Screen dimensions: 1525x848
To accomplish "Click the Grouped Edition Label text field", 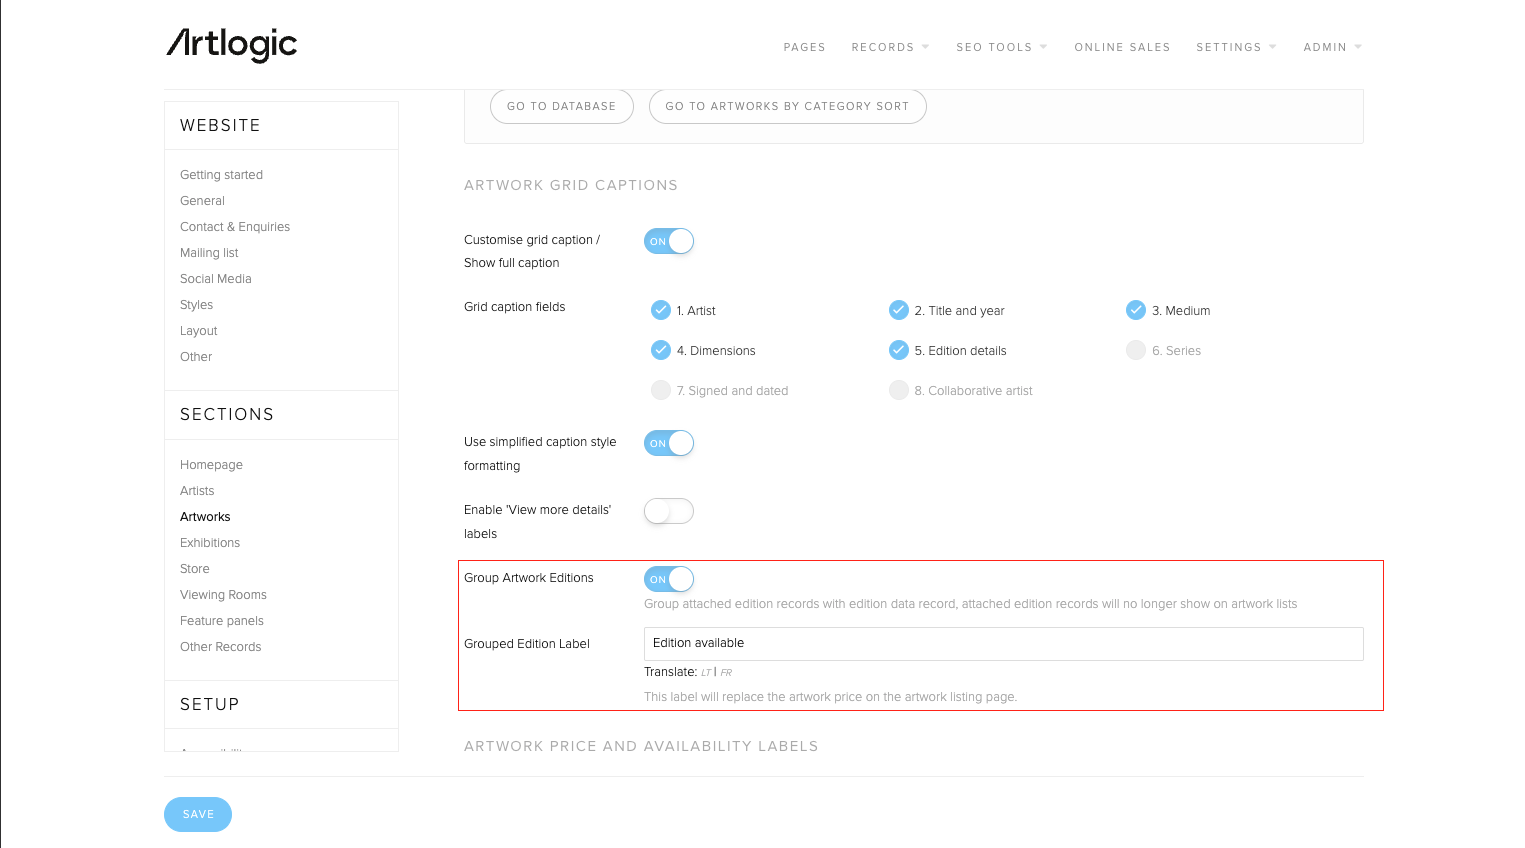I will point(1003,643).
